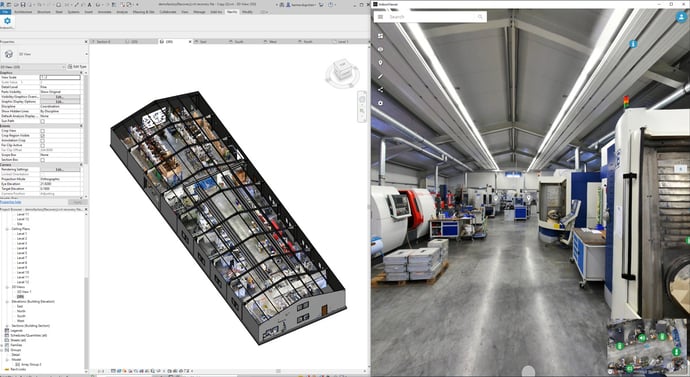Edit Visibility/Graphics Overrides
The height and width of the screenshot is (377, 690).
point(60,97)
